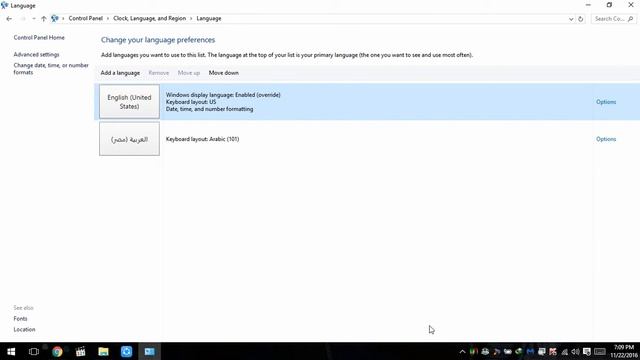Click 'Keyboard layout: US' text

click(x=191, y=102)
